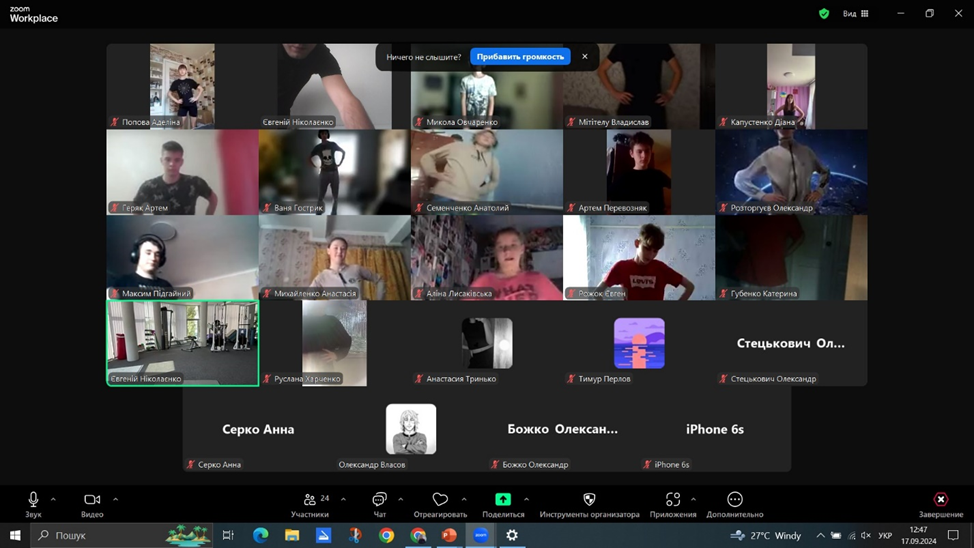Toggle the microphone with Звук button

pos(33,504)
